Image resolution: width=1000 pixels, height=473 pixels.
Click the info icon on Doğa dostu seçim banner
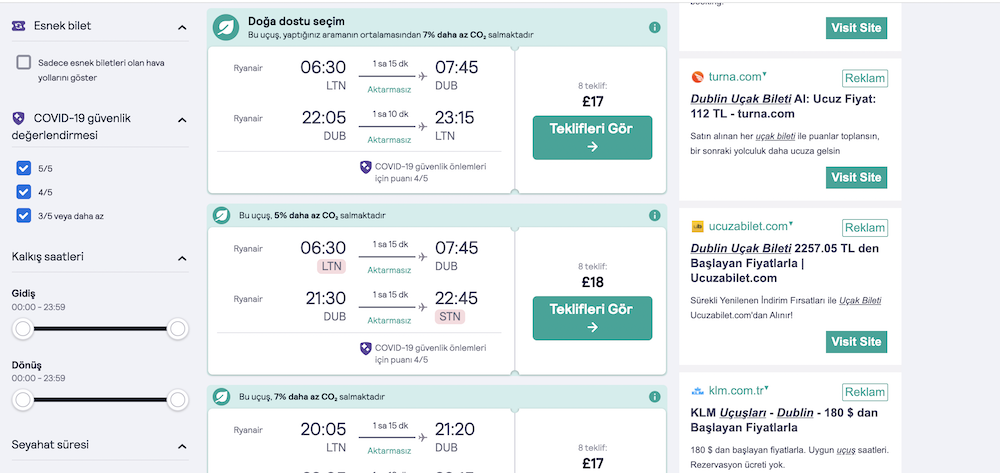(654, 27)
